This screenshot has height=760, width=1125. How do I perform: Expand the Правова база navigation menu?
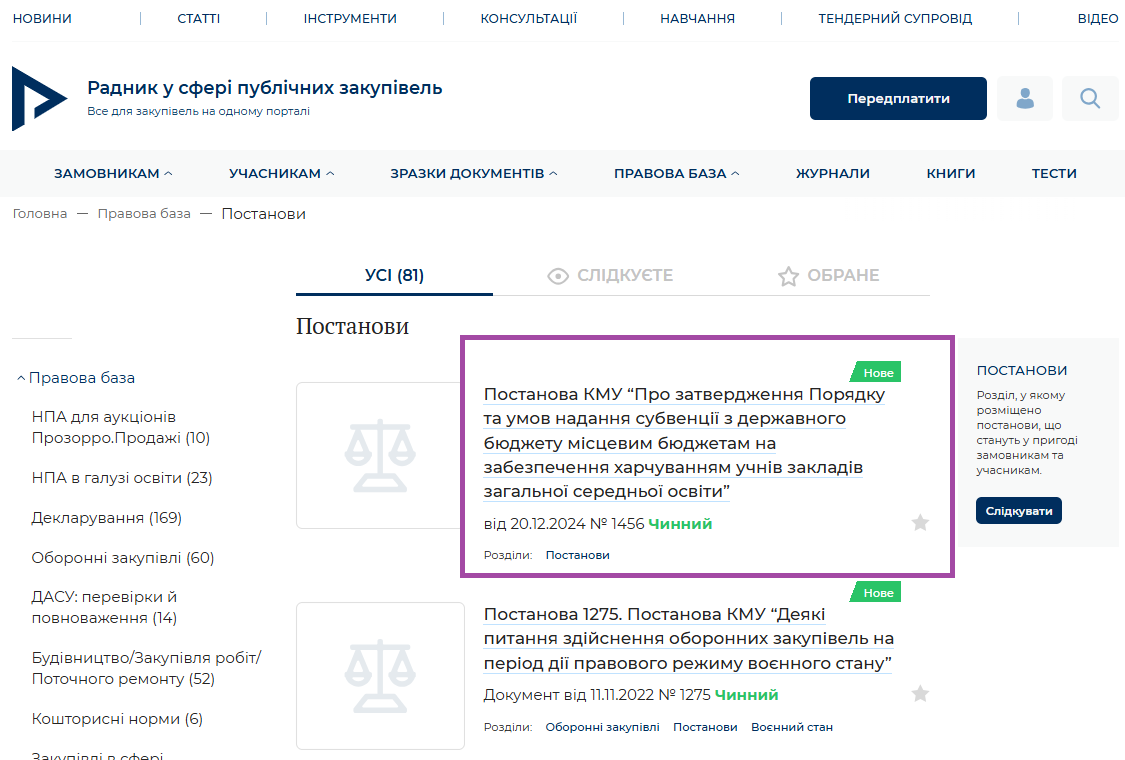[x=676, y=174]
